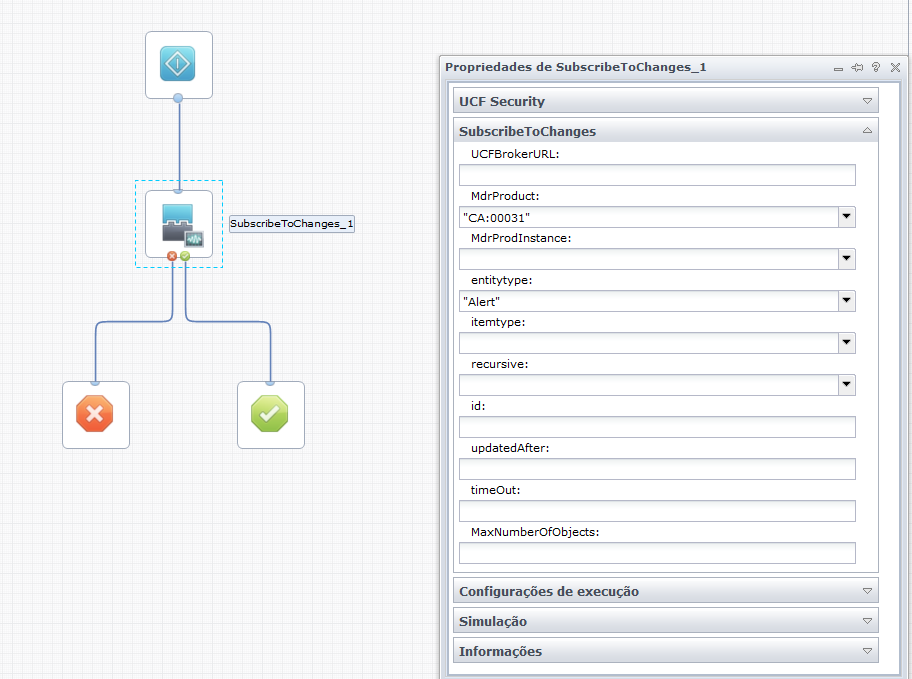Click the updatedAfter input field
Screen dimensions: 912x679
click(657, 469)
